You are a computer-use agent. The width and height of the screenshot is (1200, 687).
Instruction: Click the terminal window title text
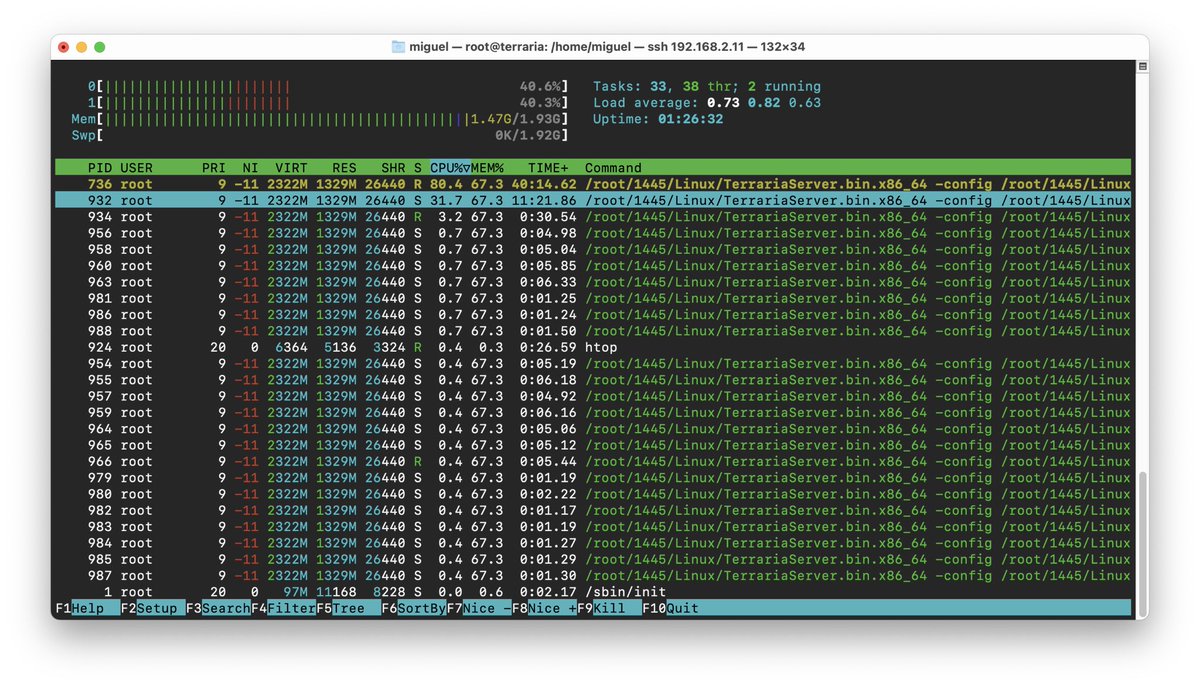click(x=609, y=46)
